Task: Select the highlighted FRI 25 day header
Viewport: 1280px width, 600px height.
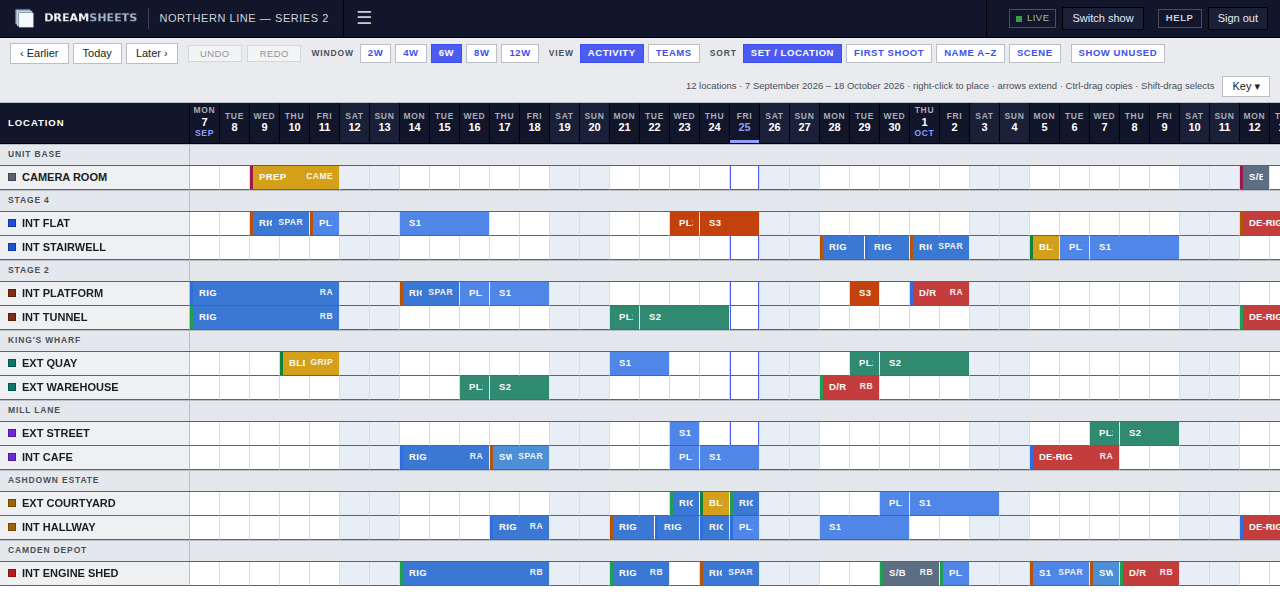Action: pos(744,122)
